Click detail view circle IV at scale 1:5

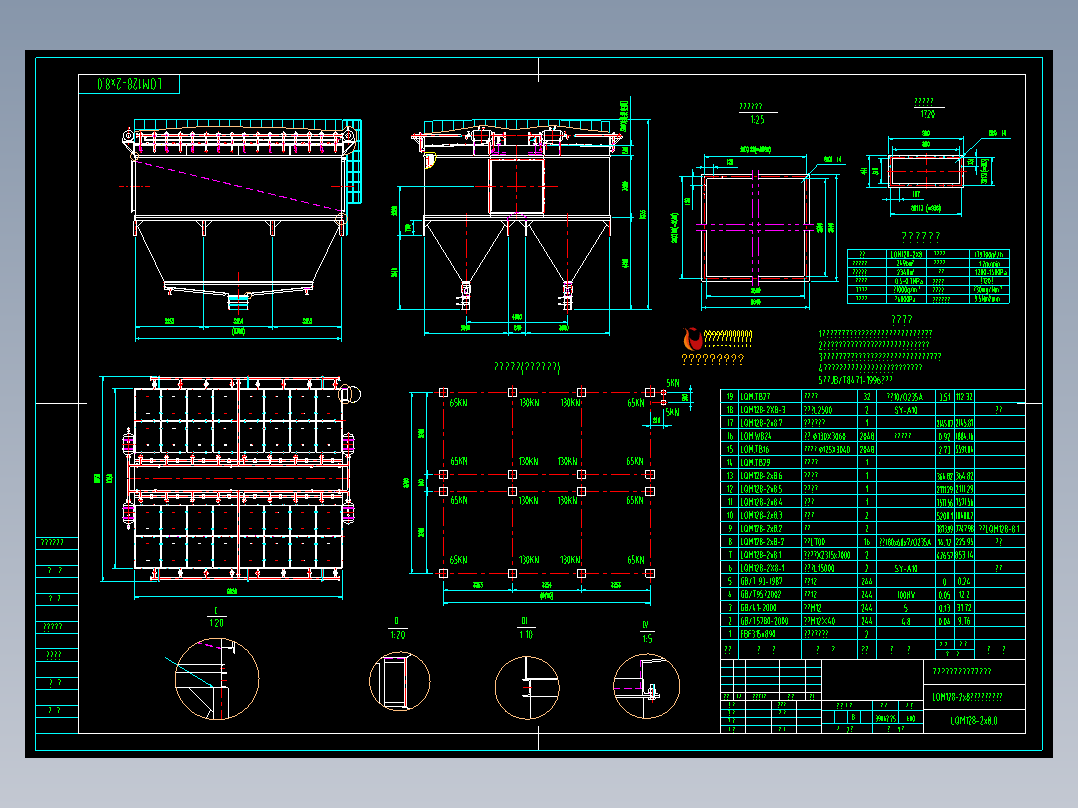pyautogui.click(x=646, y=686)
